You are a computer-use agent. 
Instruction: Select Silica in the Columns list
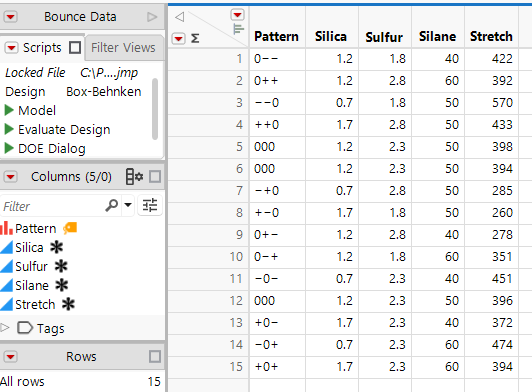pyautogui.click(x=29, y=247)
